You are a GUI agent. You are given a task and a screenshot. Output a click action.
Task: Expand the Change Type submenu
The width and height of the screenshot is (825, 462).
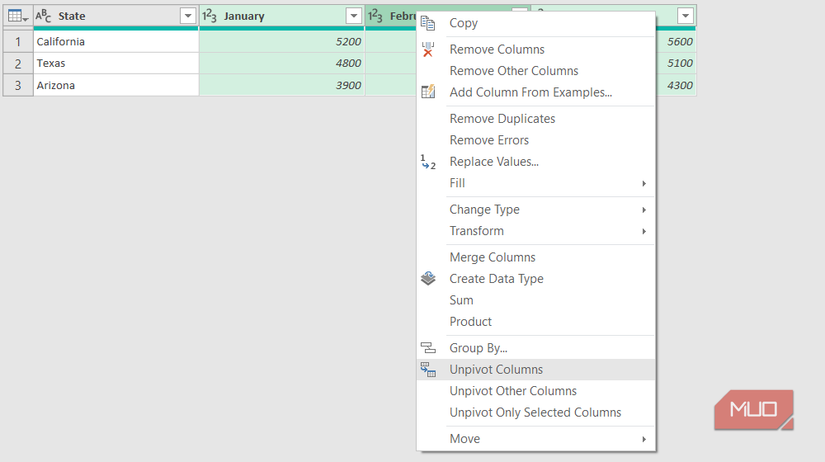[x=644, y=210]
